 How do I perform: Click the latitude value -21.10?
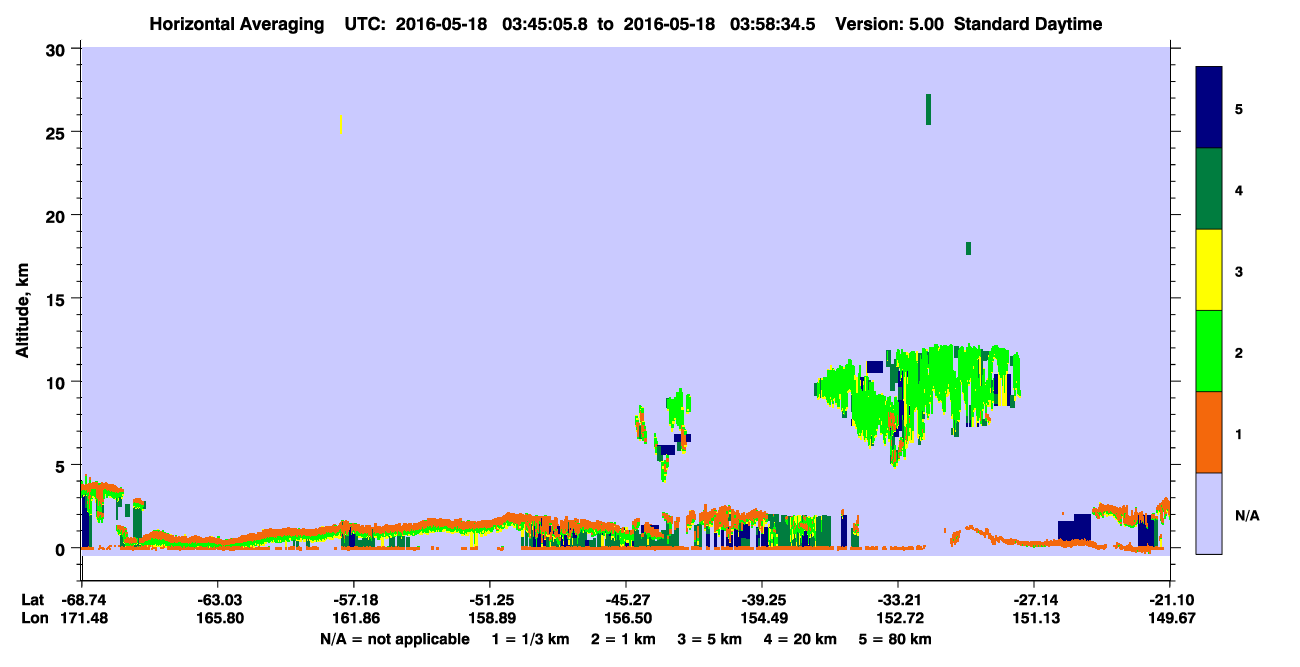[1170, 600]
